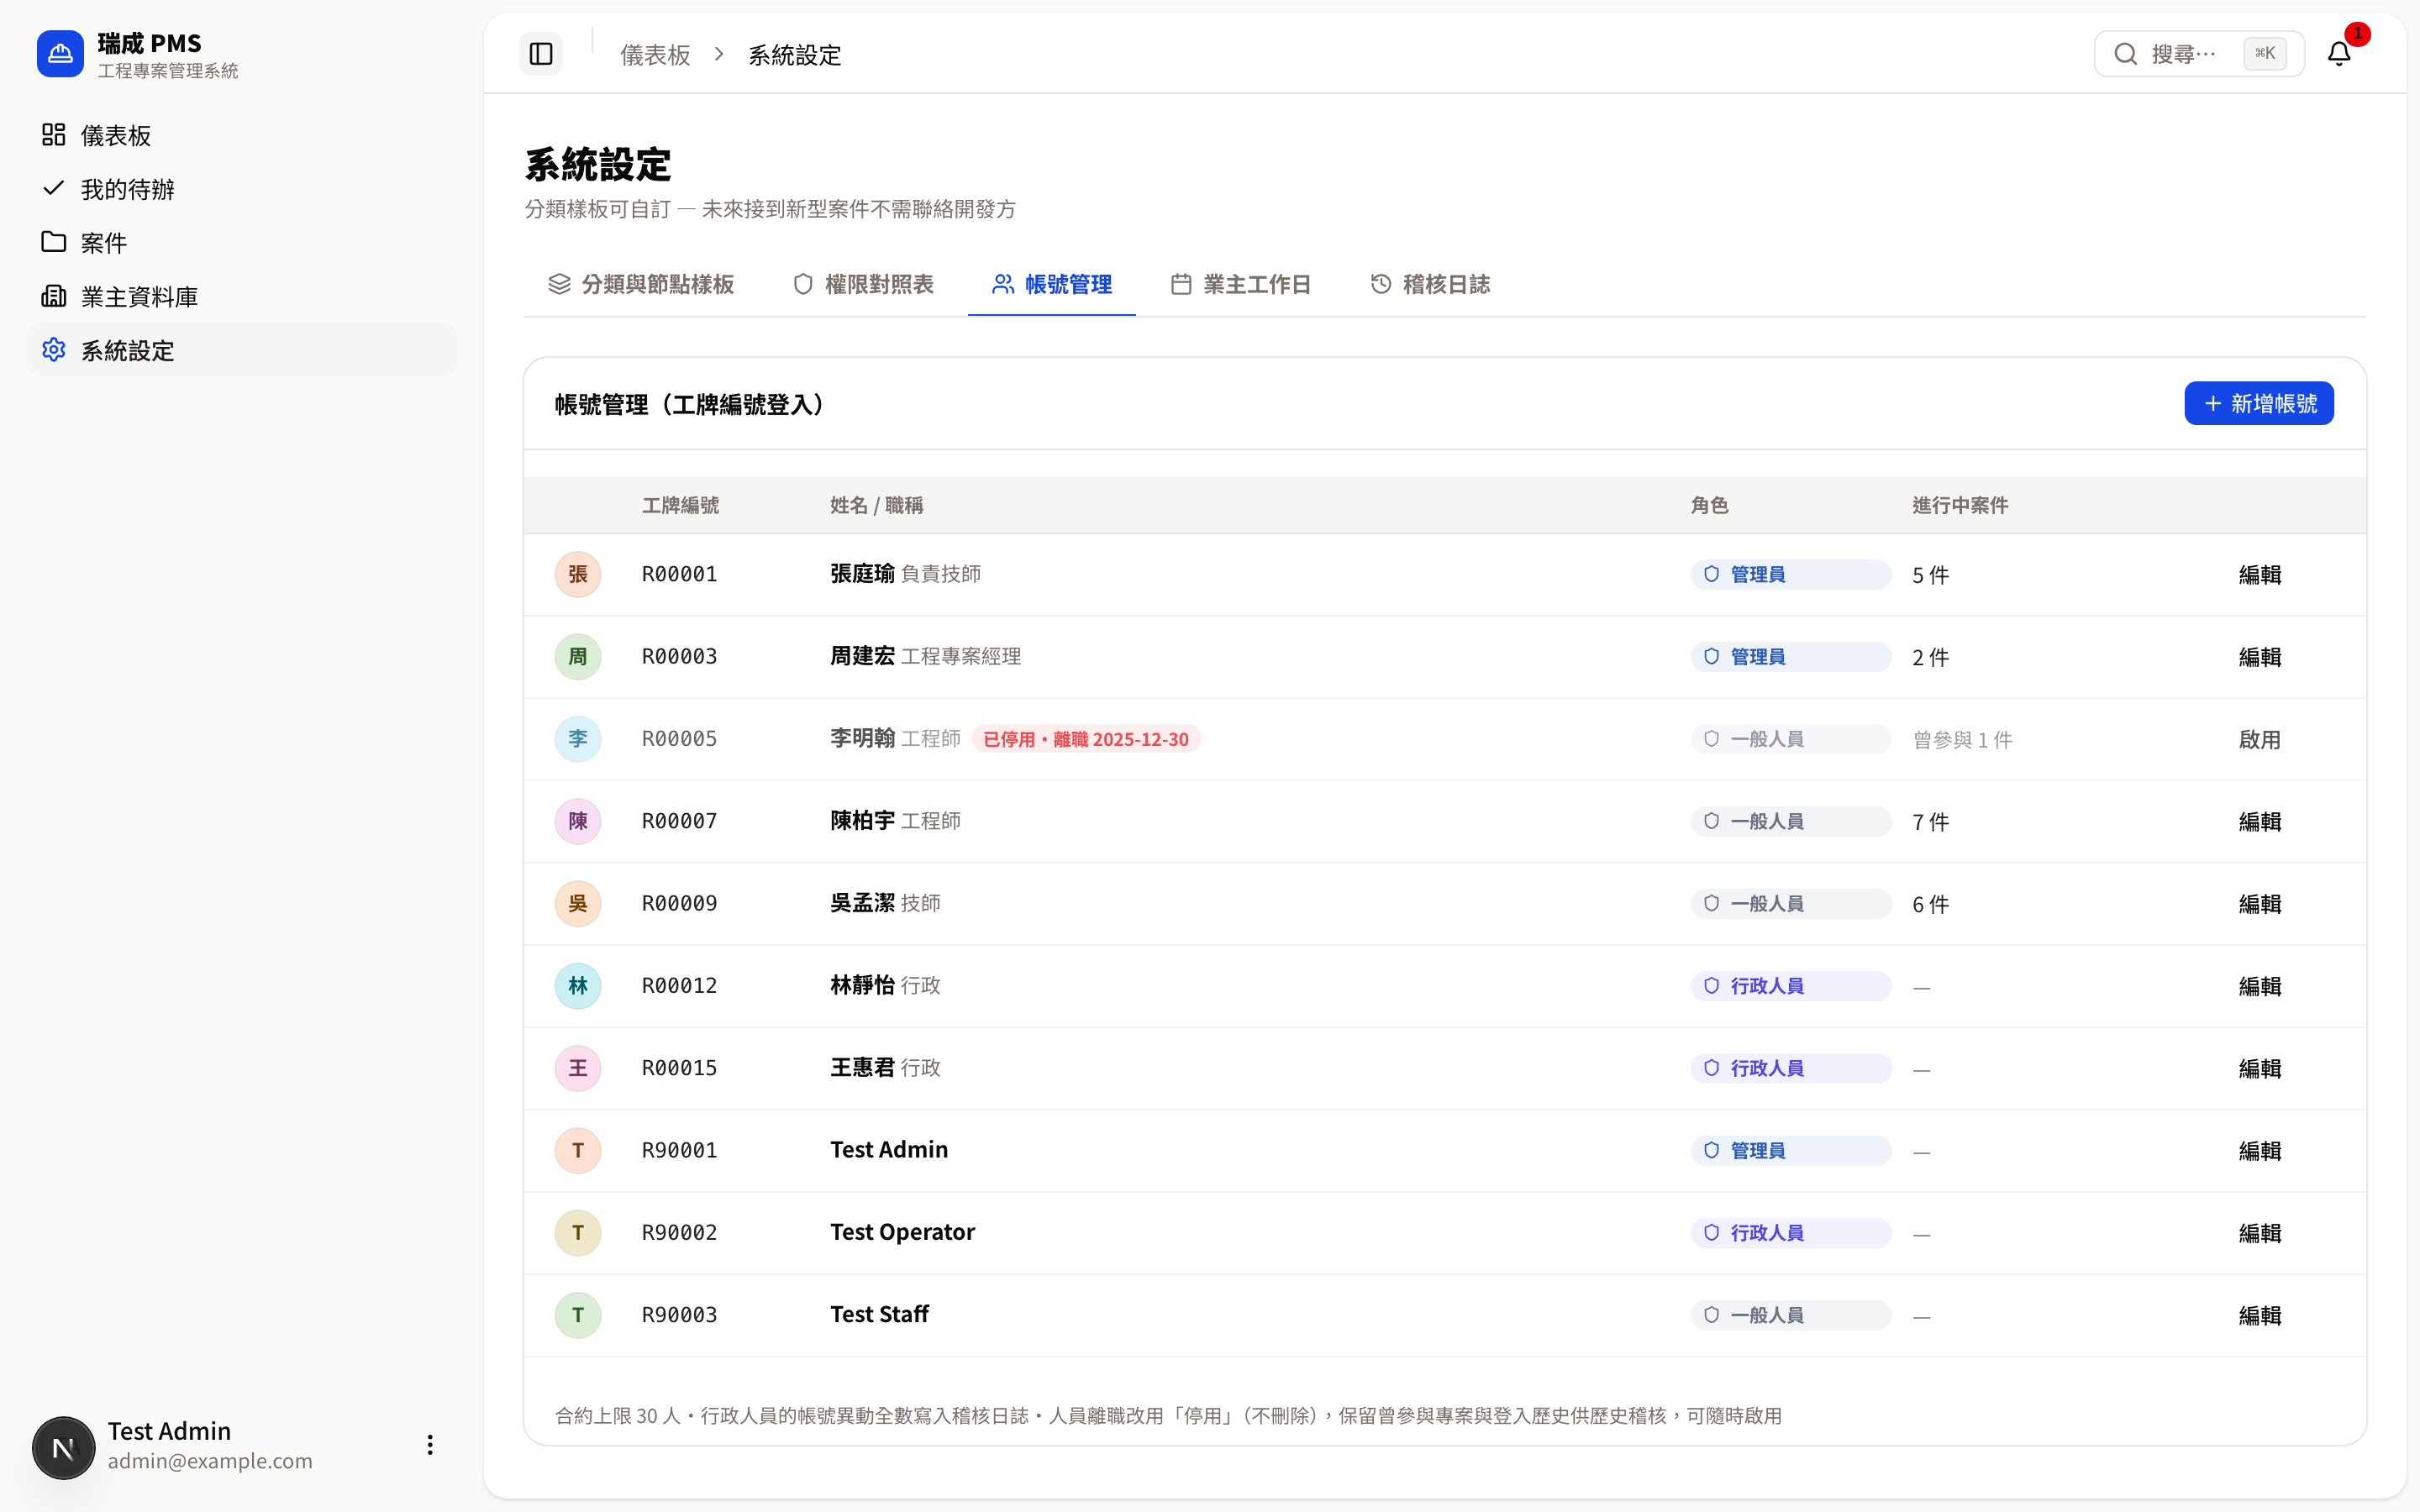Click the Test Admin profile avatar
Image resolution: width=2420 pixels, height=1512 pixels.
tap(63, 1447)
